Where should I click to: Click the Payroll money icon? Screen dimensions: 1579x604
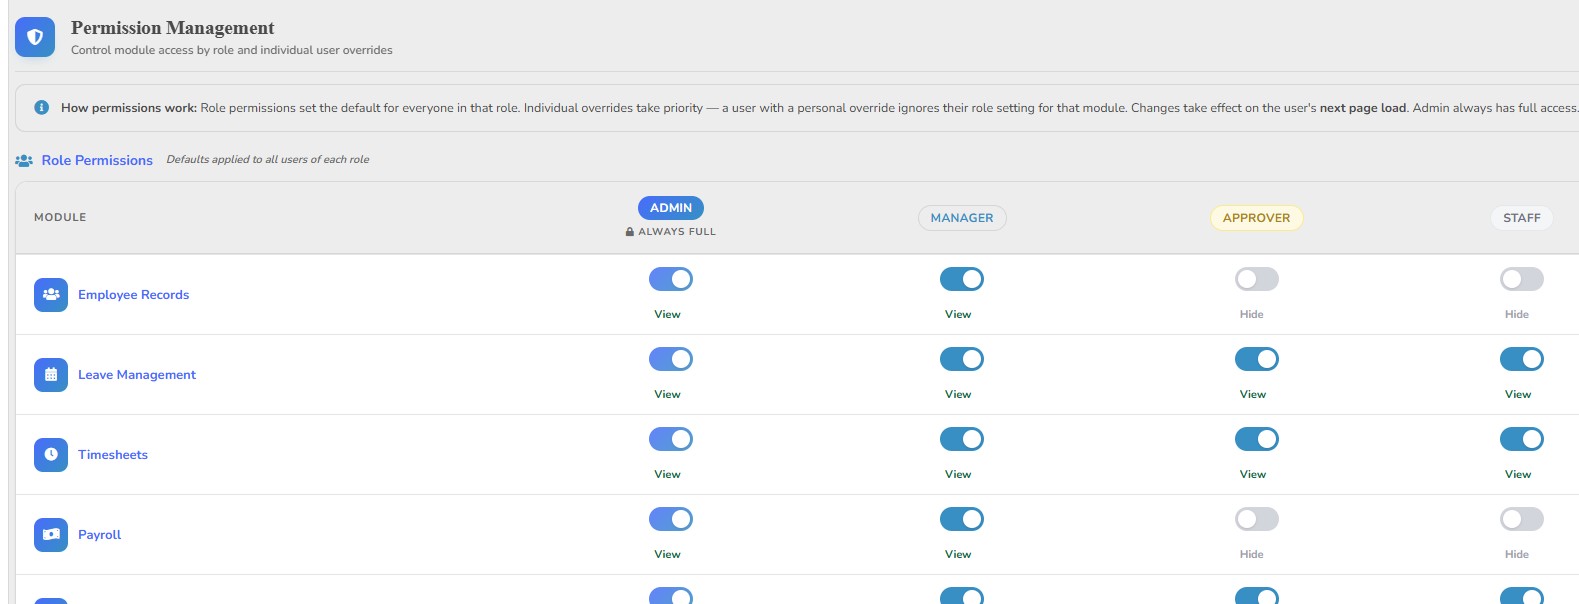51,535
